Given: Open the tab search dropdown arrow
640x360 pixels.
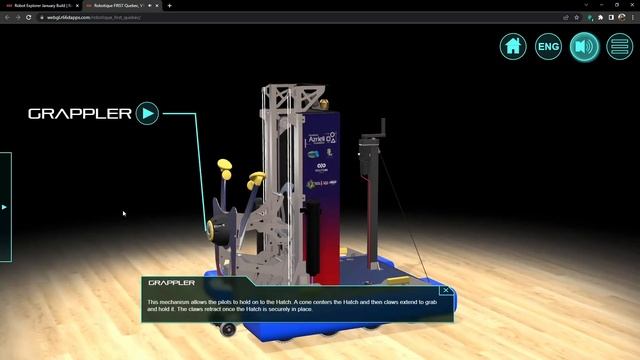Looking at the screenshot, I should pos(586,5).
